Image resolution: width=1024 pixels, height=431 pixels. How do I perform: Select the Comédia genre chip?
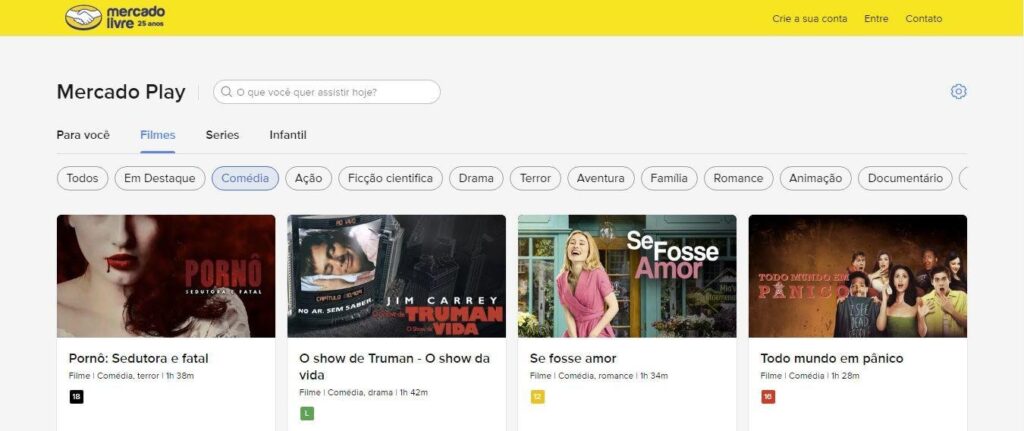click(x=245, y=178)
